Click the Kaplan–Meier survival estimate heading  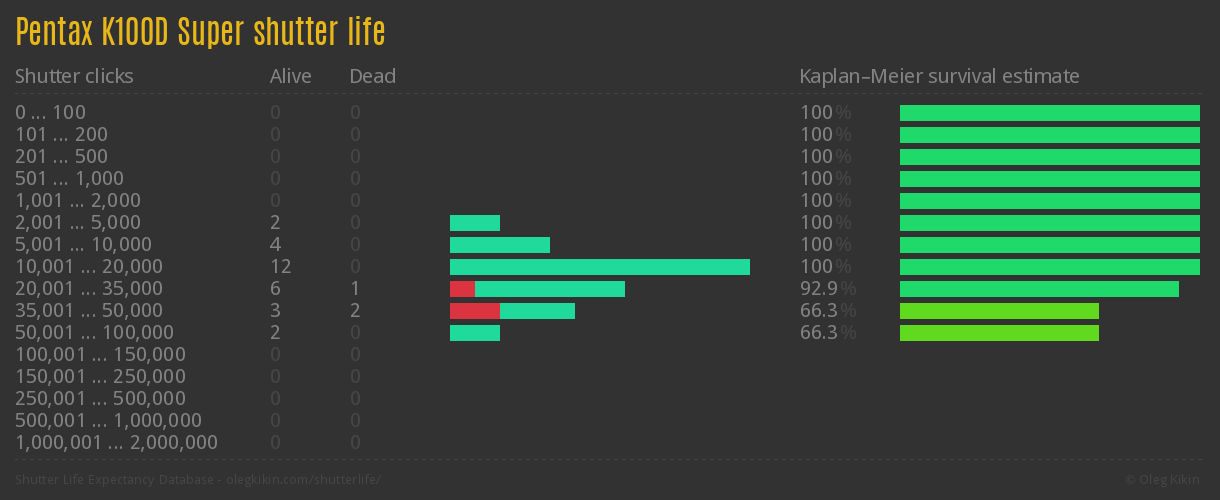pos(939,76)
